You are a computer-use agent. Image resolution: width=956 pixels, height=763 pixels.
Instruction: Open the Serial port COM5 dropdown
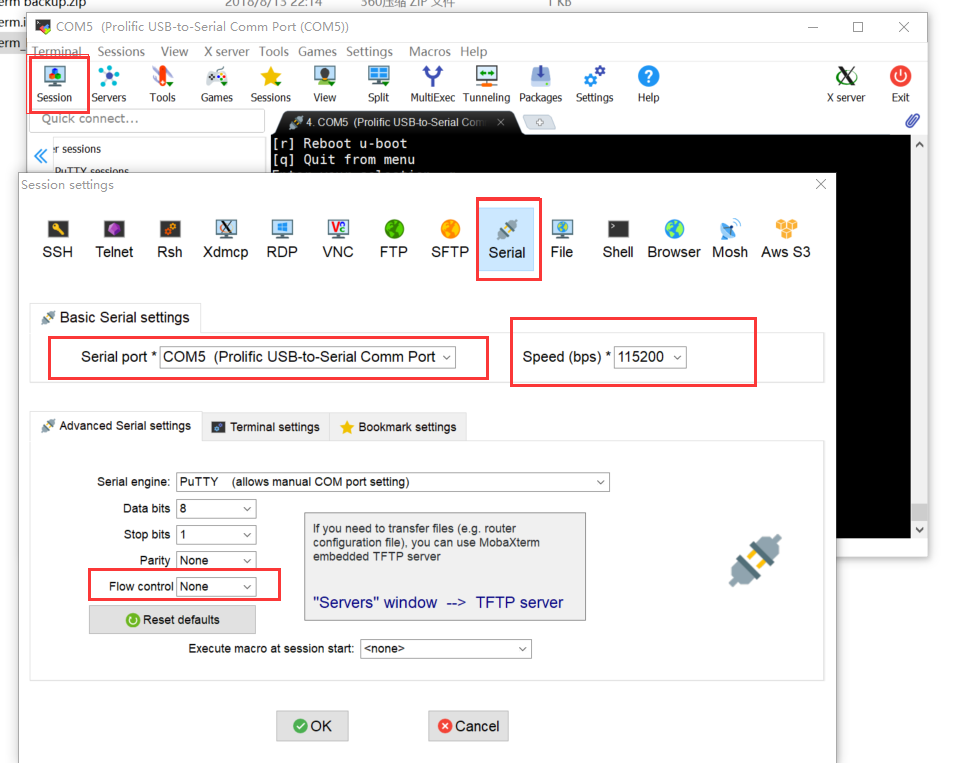tap(307, 357)
